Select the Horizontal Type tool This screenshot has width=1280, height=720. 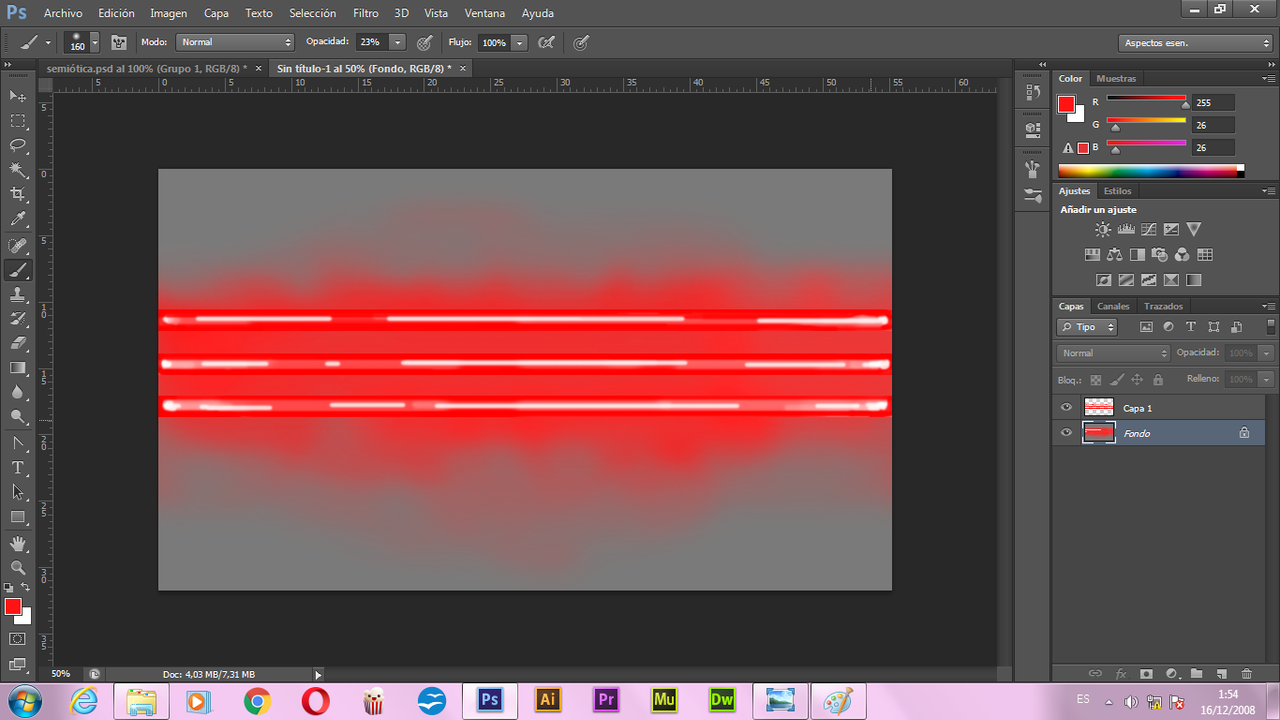point(18,467)
